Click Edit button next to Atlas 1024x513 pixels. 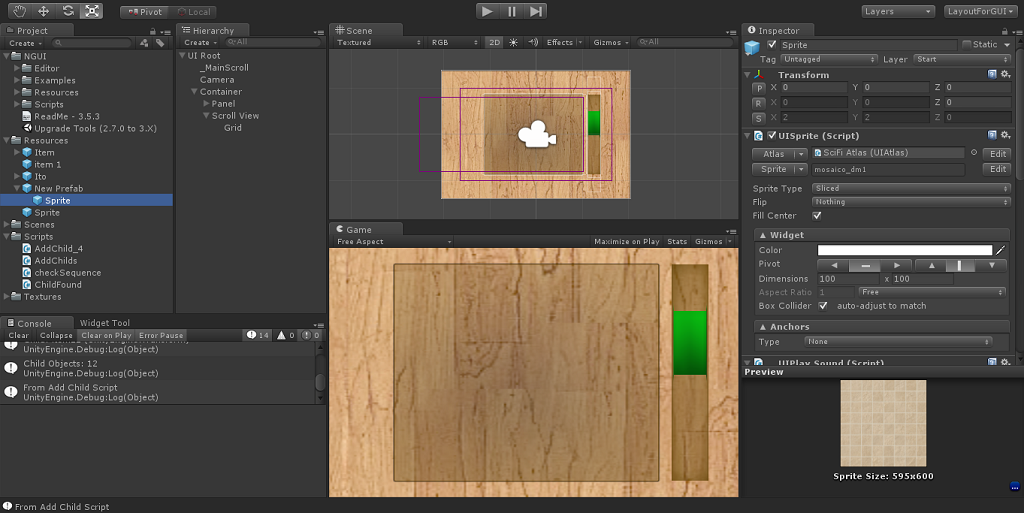point(997,154)
